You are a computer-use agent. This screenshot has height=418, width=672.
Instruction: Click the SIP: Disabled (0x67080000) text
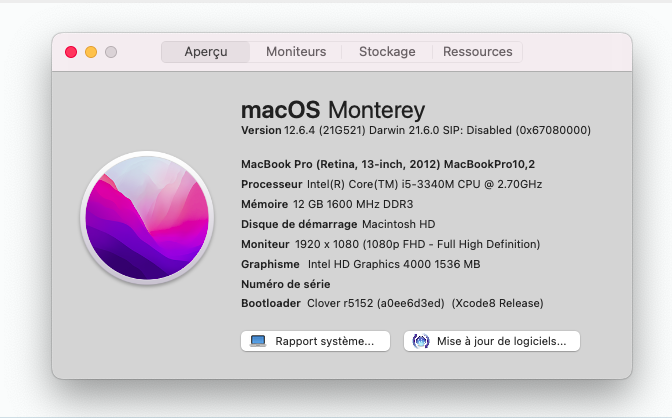point(516,130)
